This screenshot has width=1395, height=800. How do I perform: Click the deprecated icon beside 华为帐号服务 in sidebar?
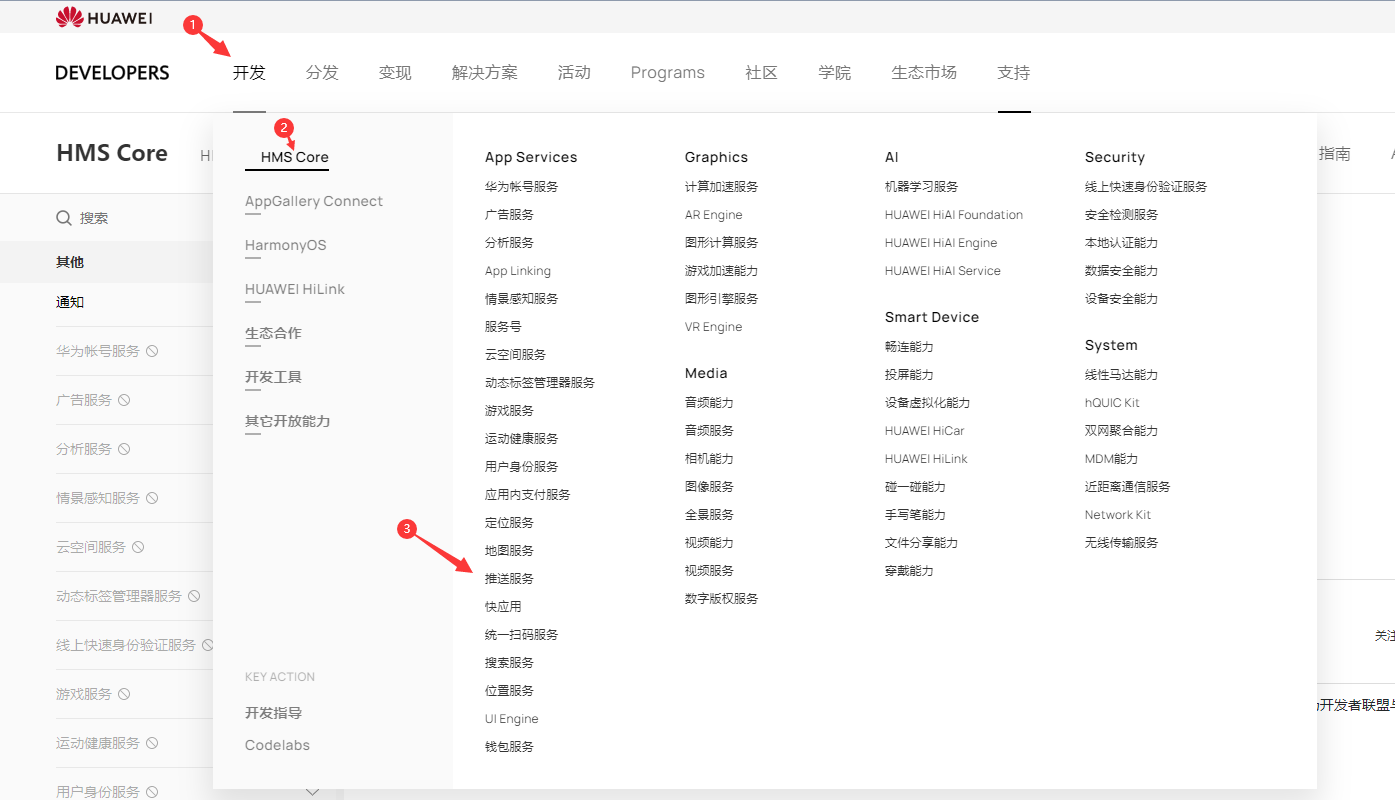tap(152, 351)
